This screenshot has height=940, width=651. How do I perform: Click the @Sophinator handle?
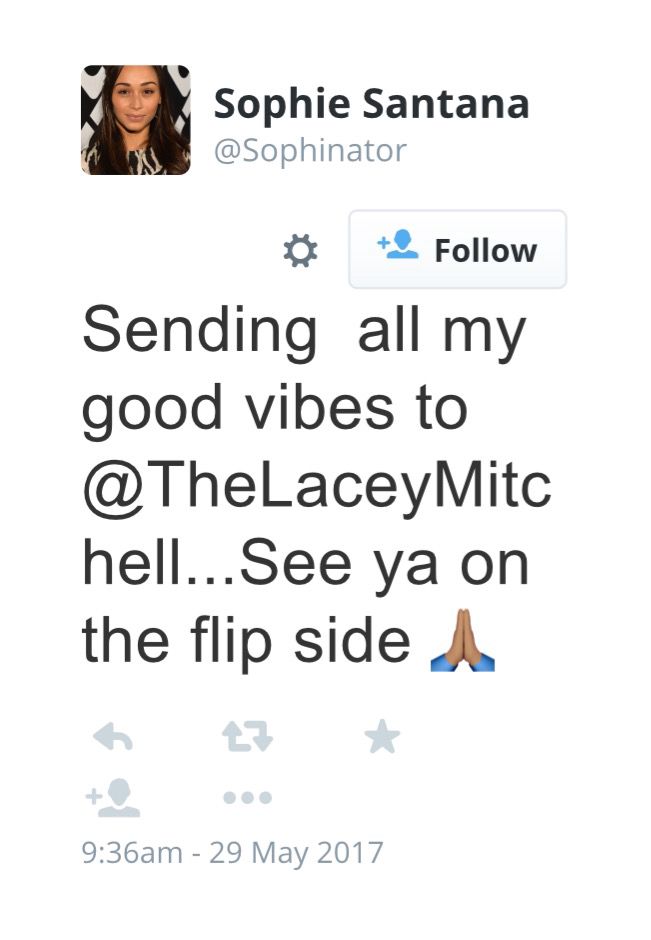click(310, 150)
